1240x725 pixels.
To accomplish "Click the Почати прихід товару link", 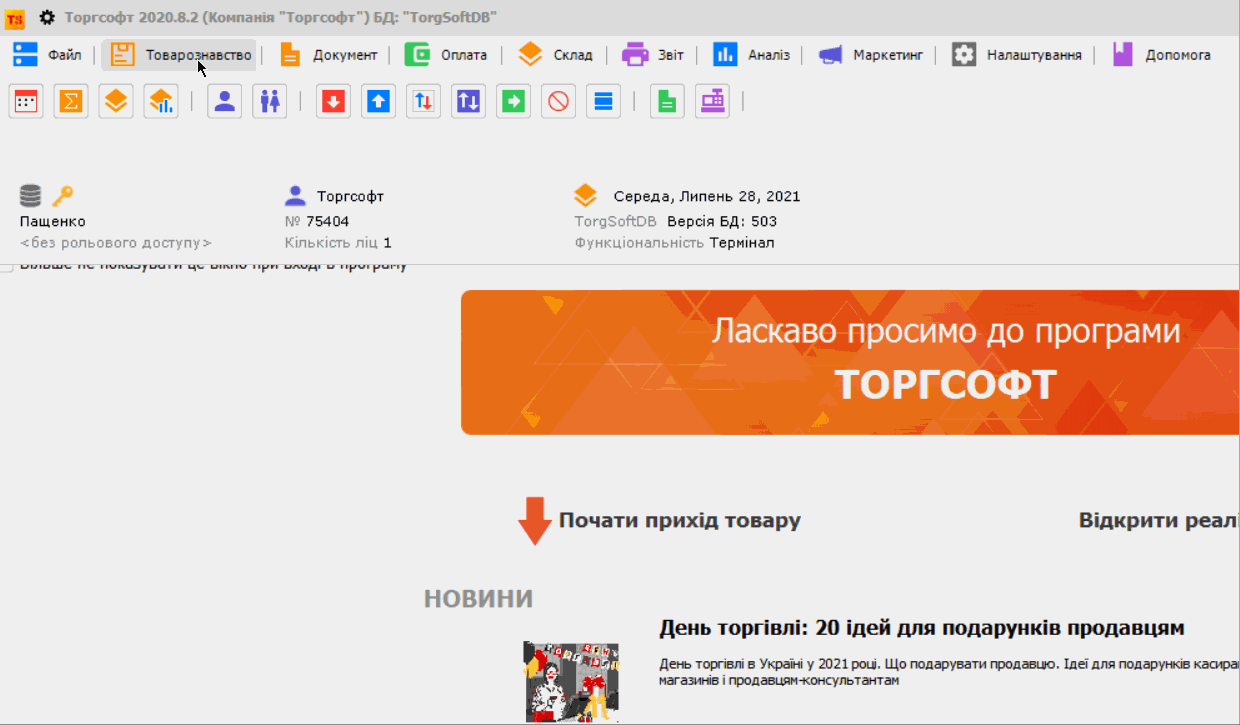I will tap(679, 521).
